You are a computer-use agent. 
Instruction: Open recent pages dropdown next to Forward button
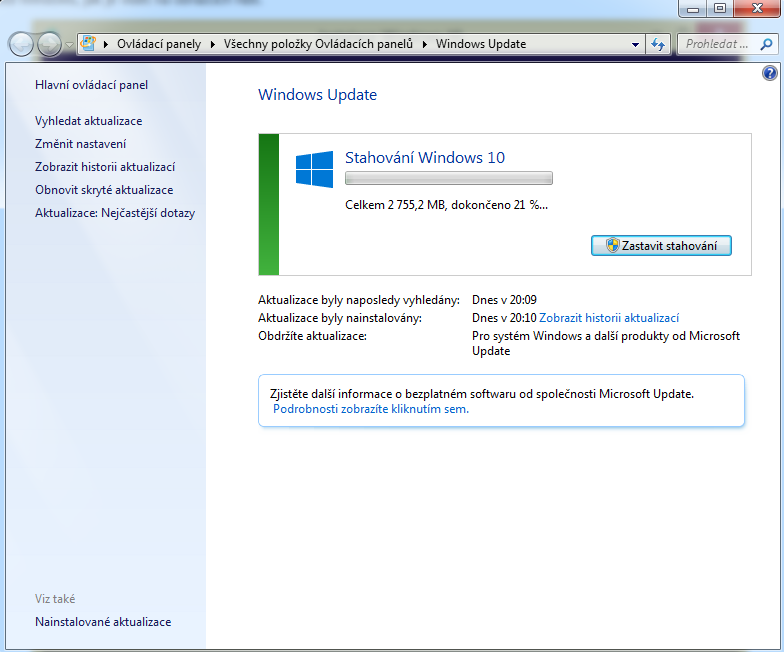pos(70,45)
